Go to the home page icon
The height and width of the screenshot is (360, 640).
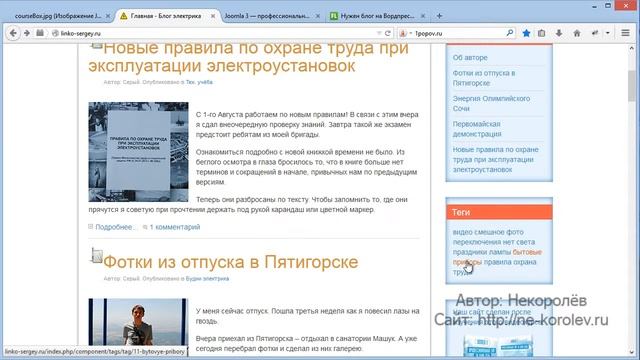pos(576,33)
